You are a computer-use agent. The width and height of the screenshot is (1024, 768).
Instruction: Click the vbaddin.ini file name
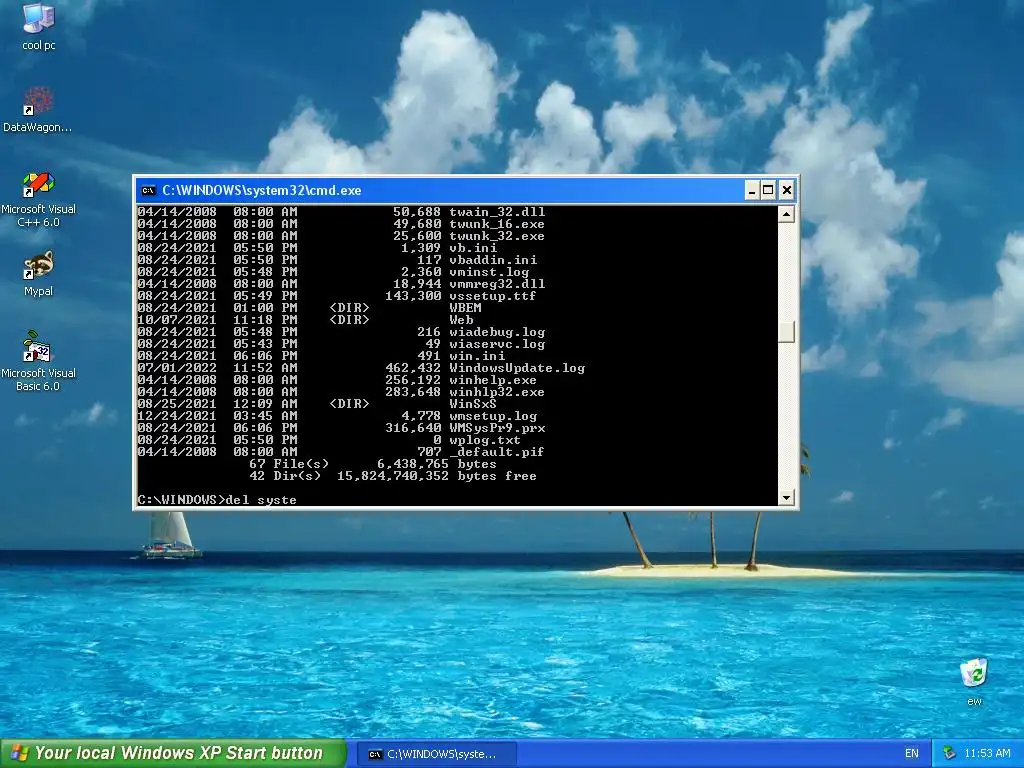pos(493,260)
